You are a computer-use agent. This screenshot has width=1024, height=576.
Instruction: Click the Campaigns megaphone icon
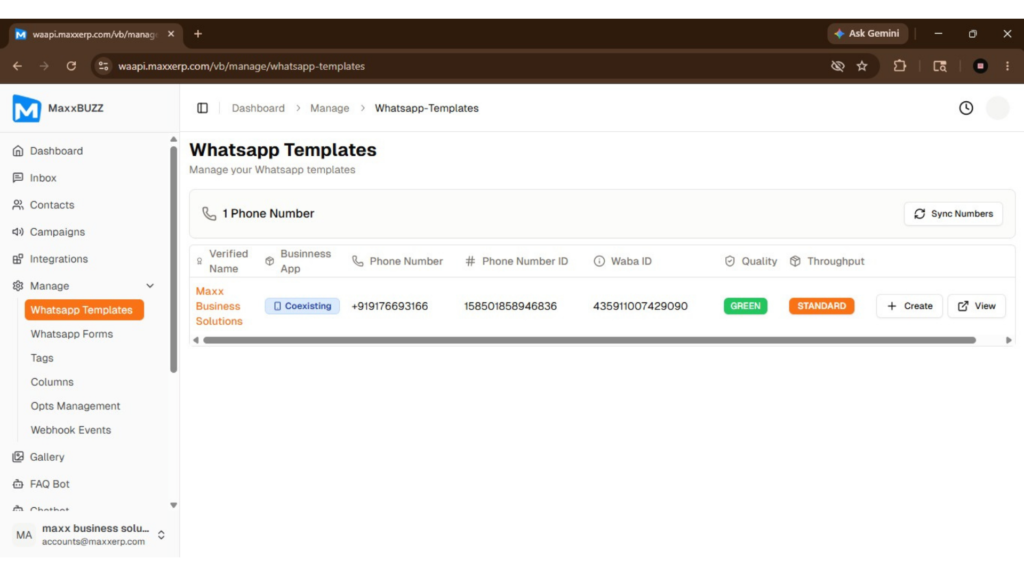tap(18, 232)
